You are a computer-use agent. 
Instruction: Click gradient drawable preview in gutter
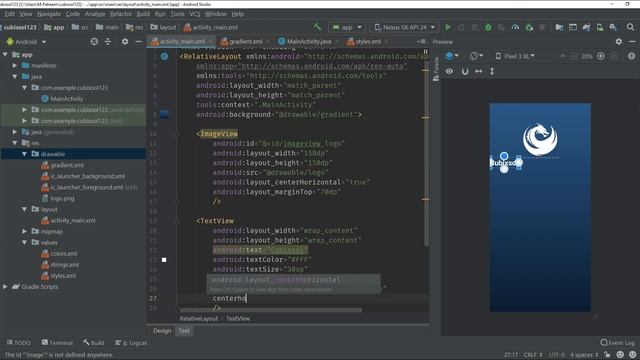[x=164, y=114]
